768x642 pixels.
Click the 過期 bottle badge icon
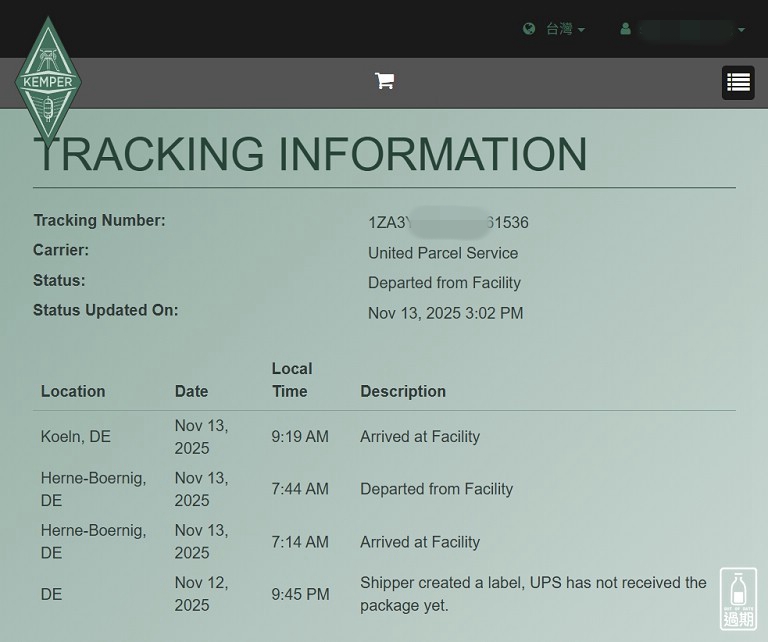point(738,598)
